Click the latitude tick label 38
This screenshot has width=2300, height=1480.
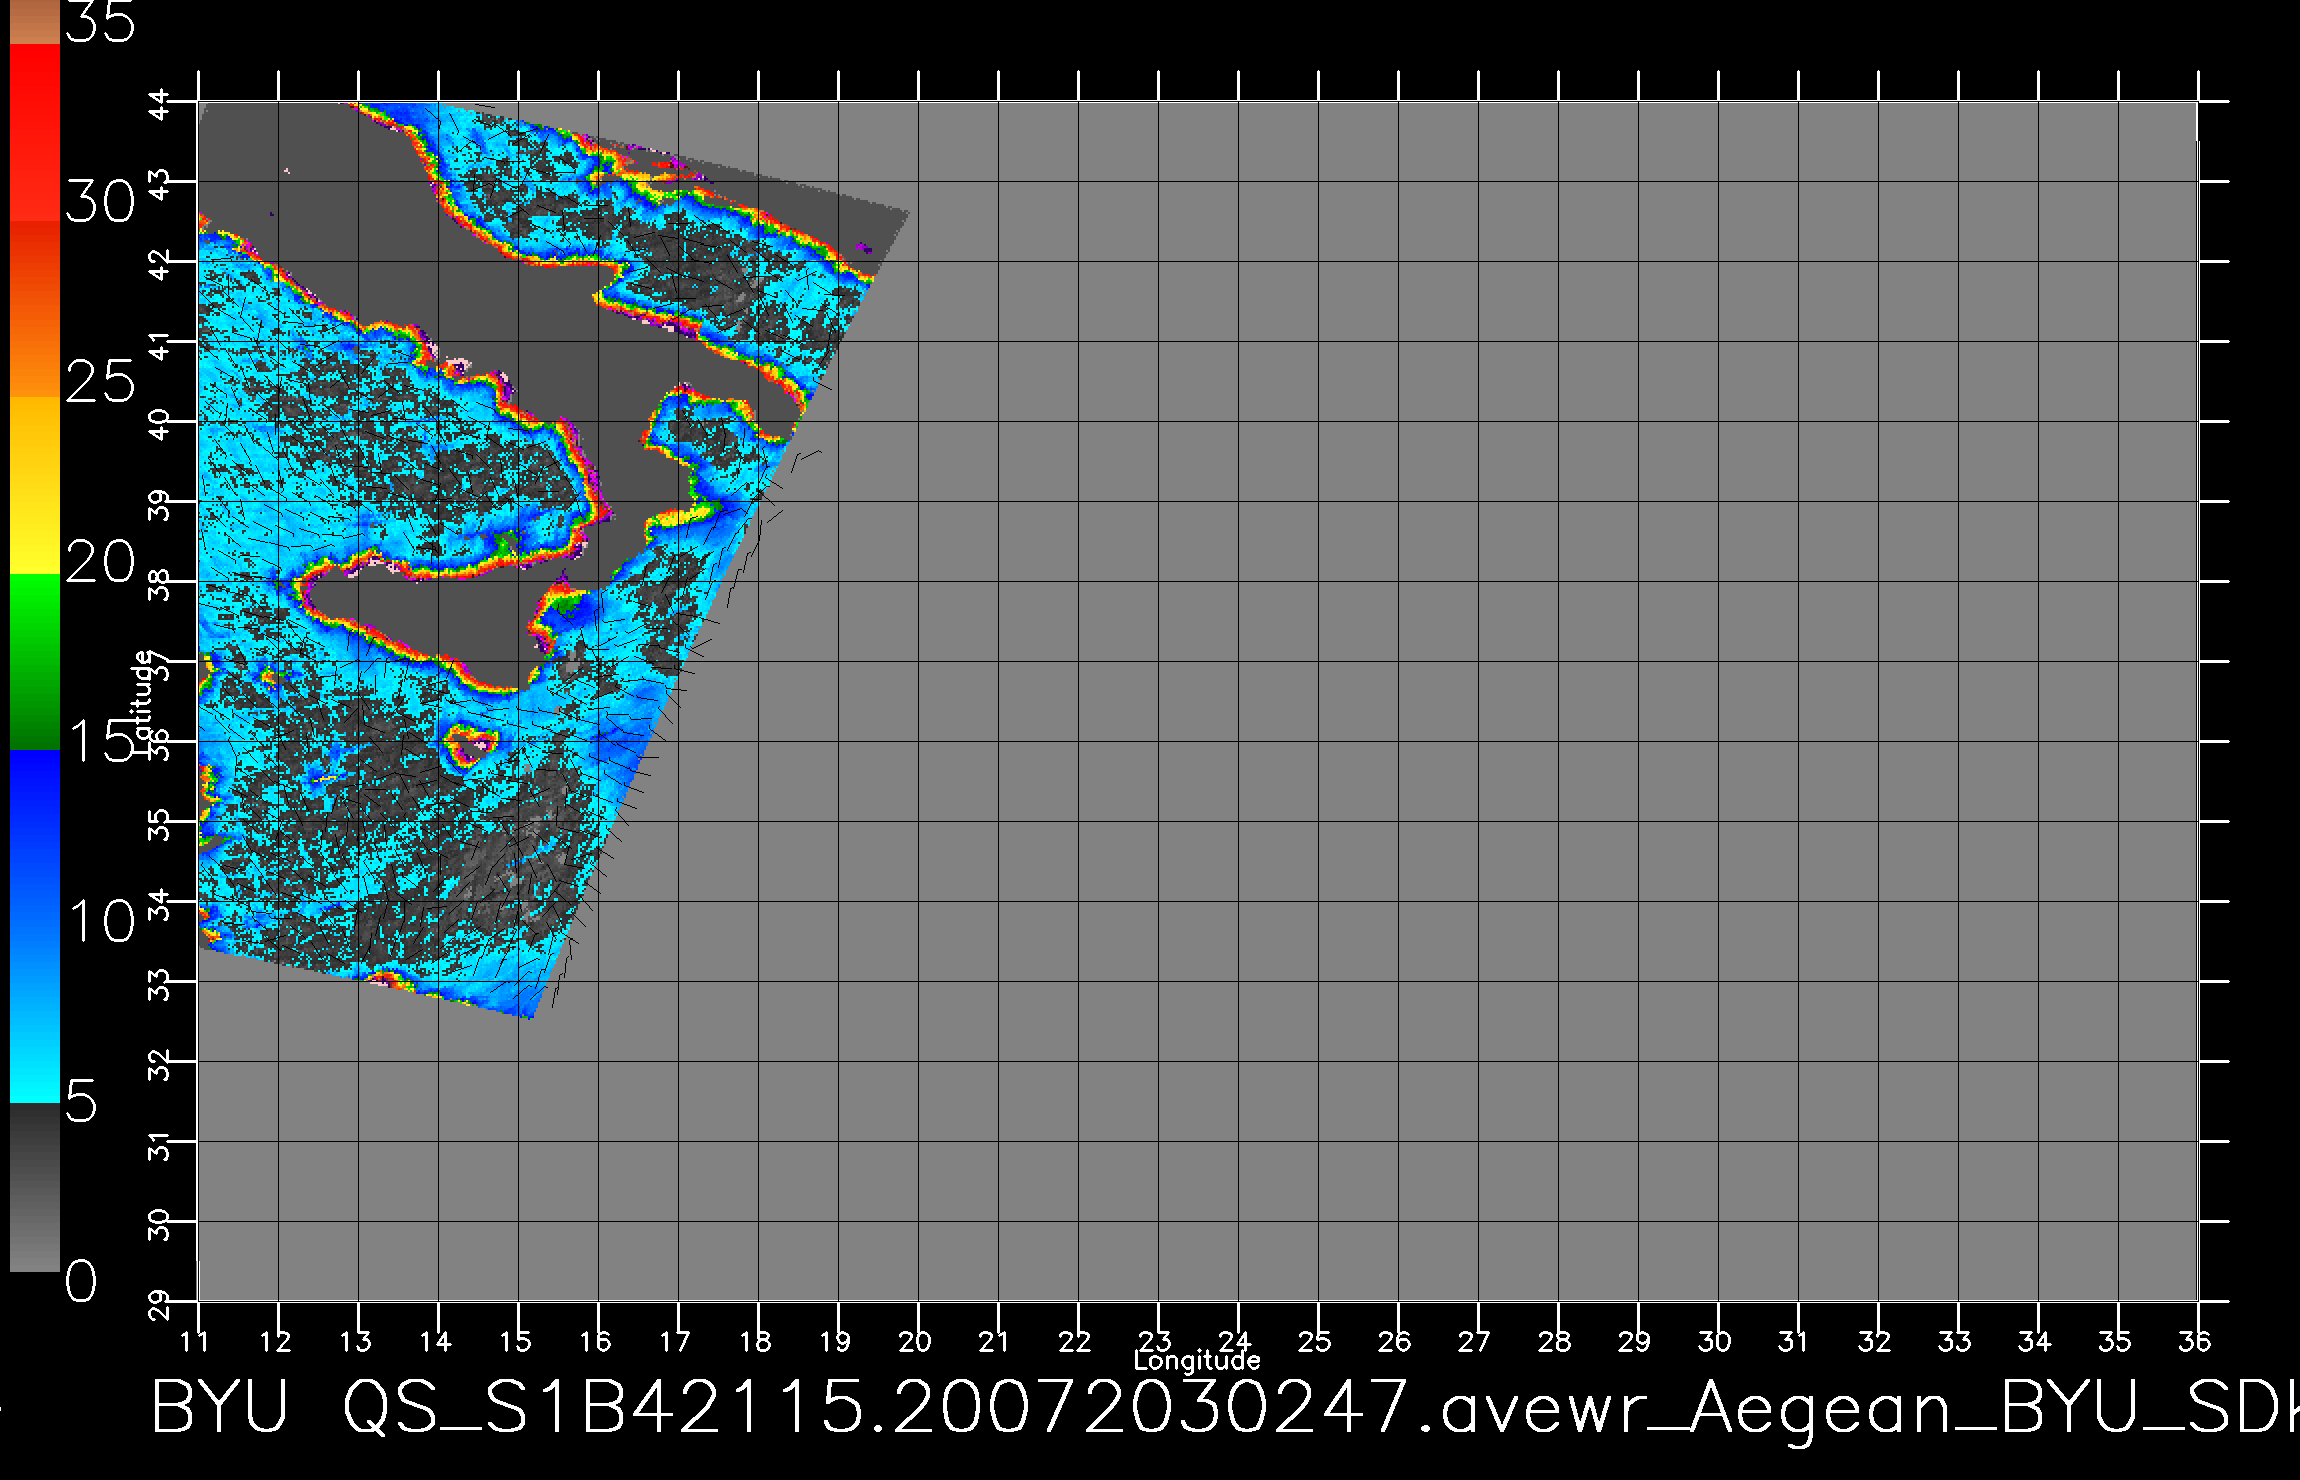pos(161,583)
